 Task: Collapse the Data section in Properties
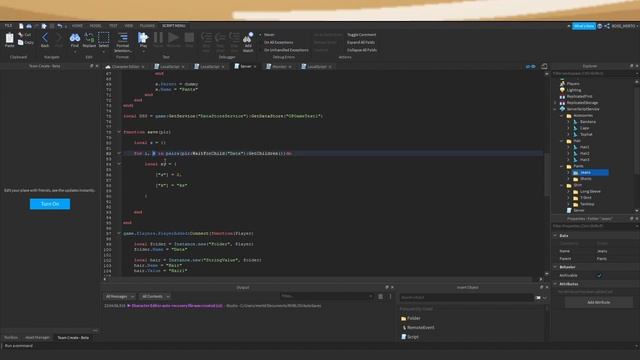(555, 236)
